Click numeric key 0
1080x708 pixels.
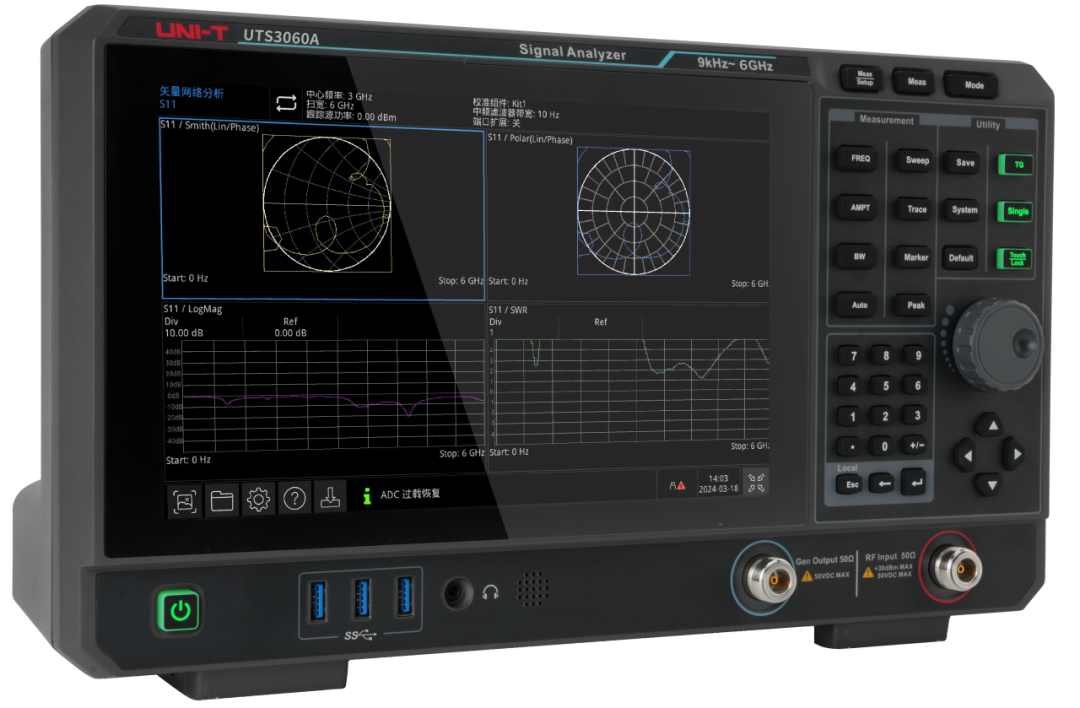point(884,446)
